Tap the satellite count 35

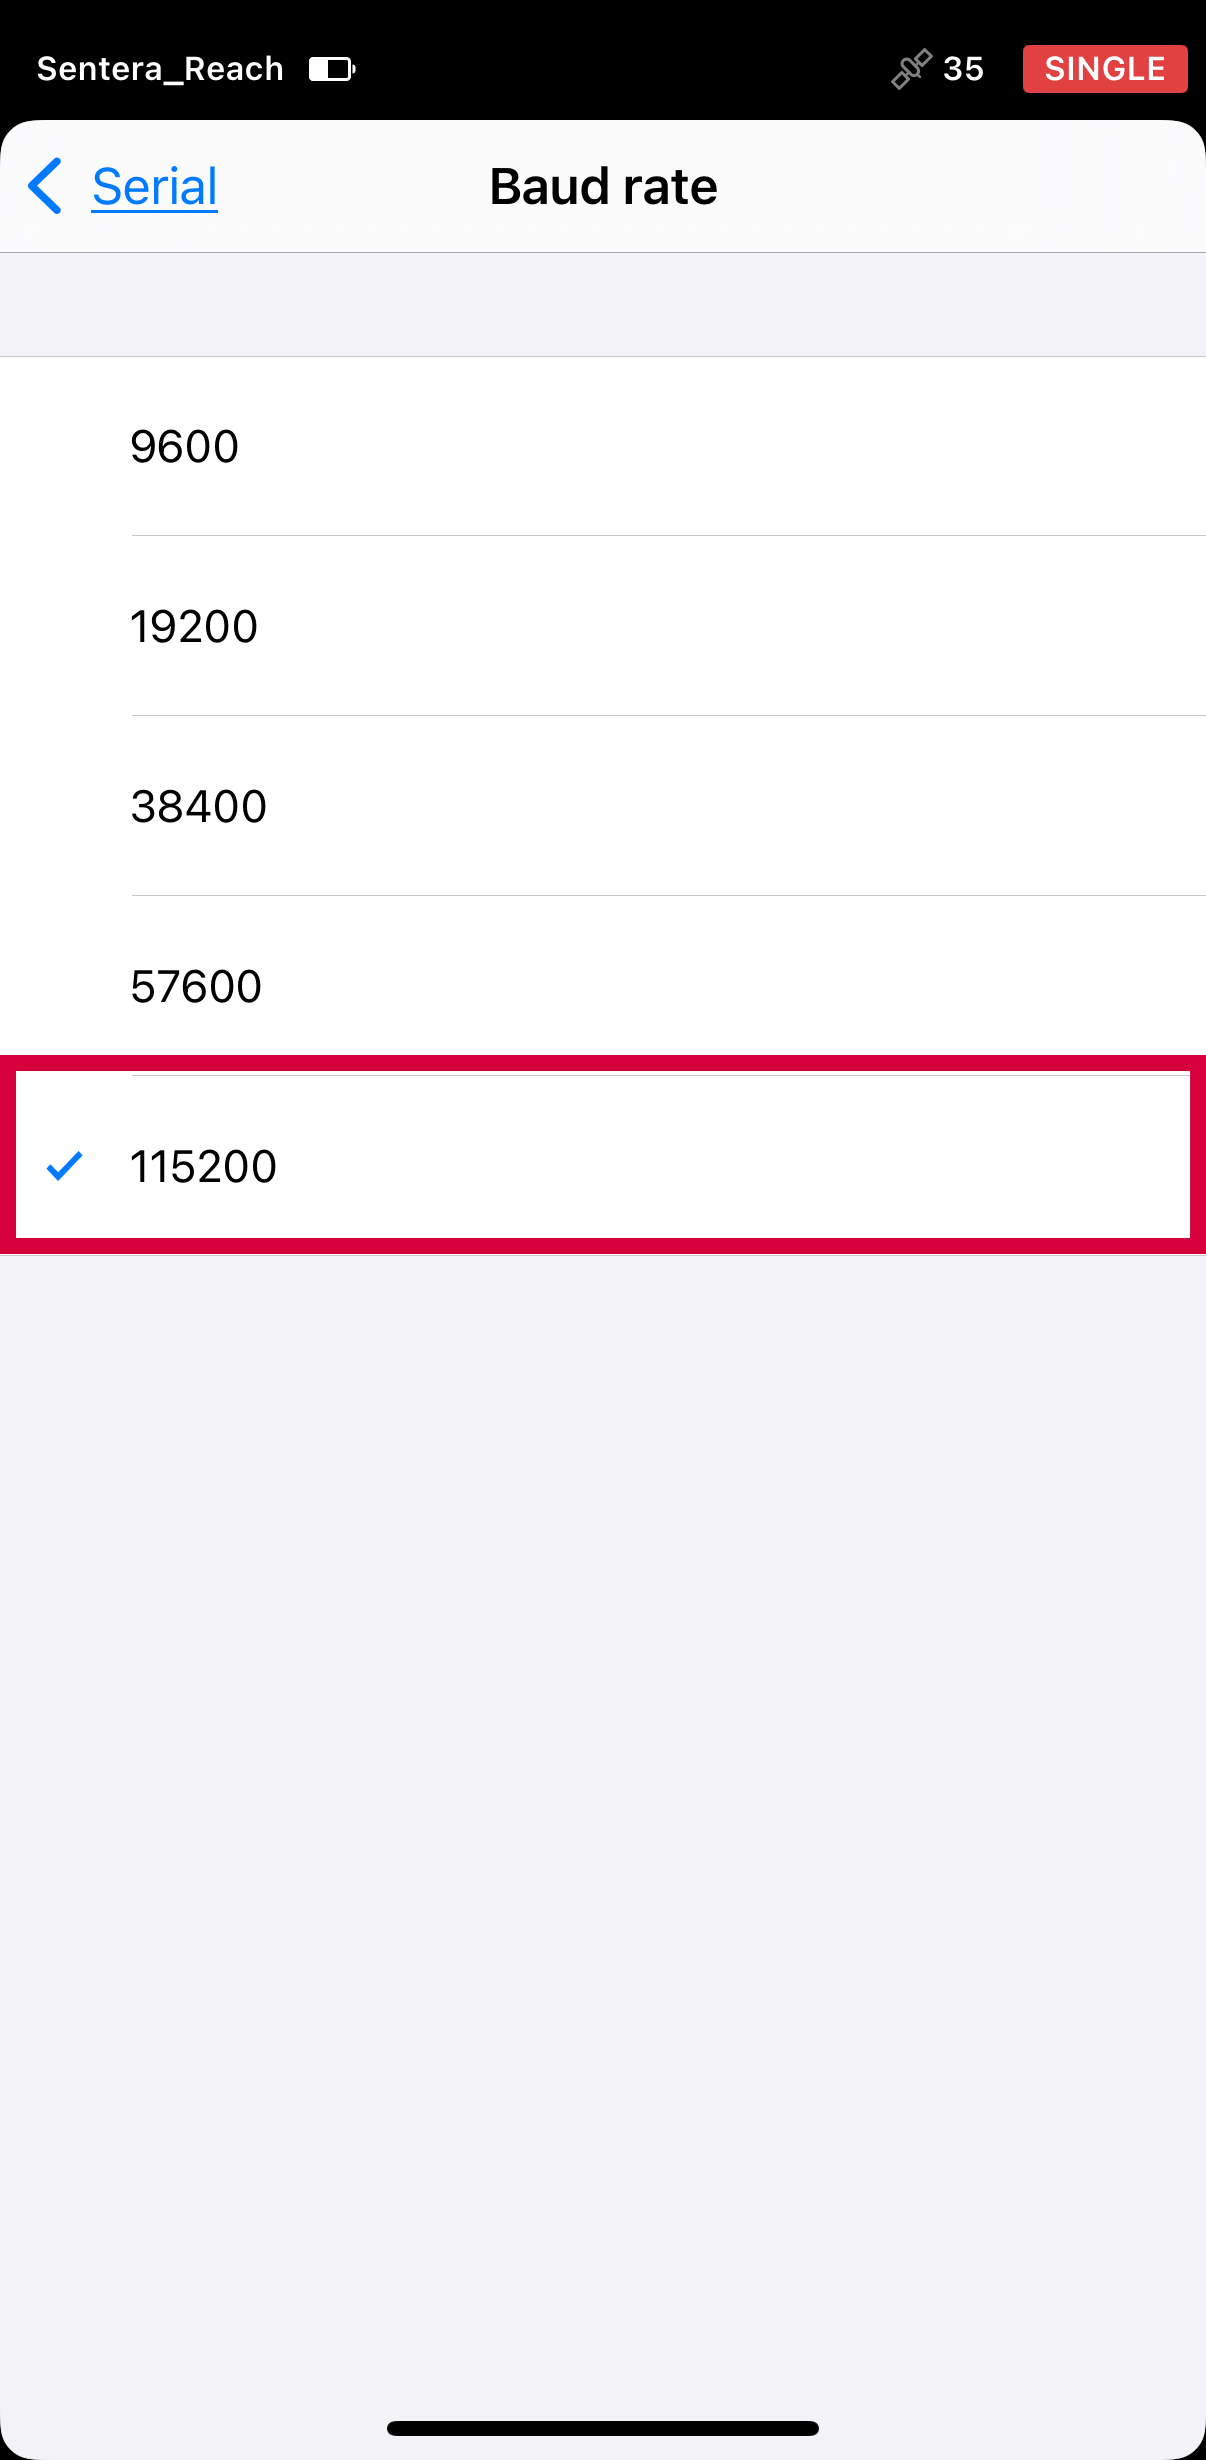pyautogui.click(x=963, y=69)
